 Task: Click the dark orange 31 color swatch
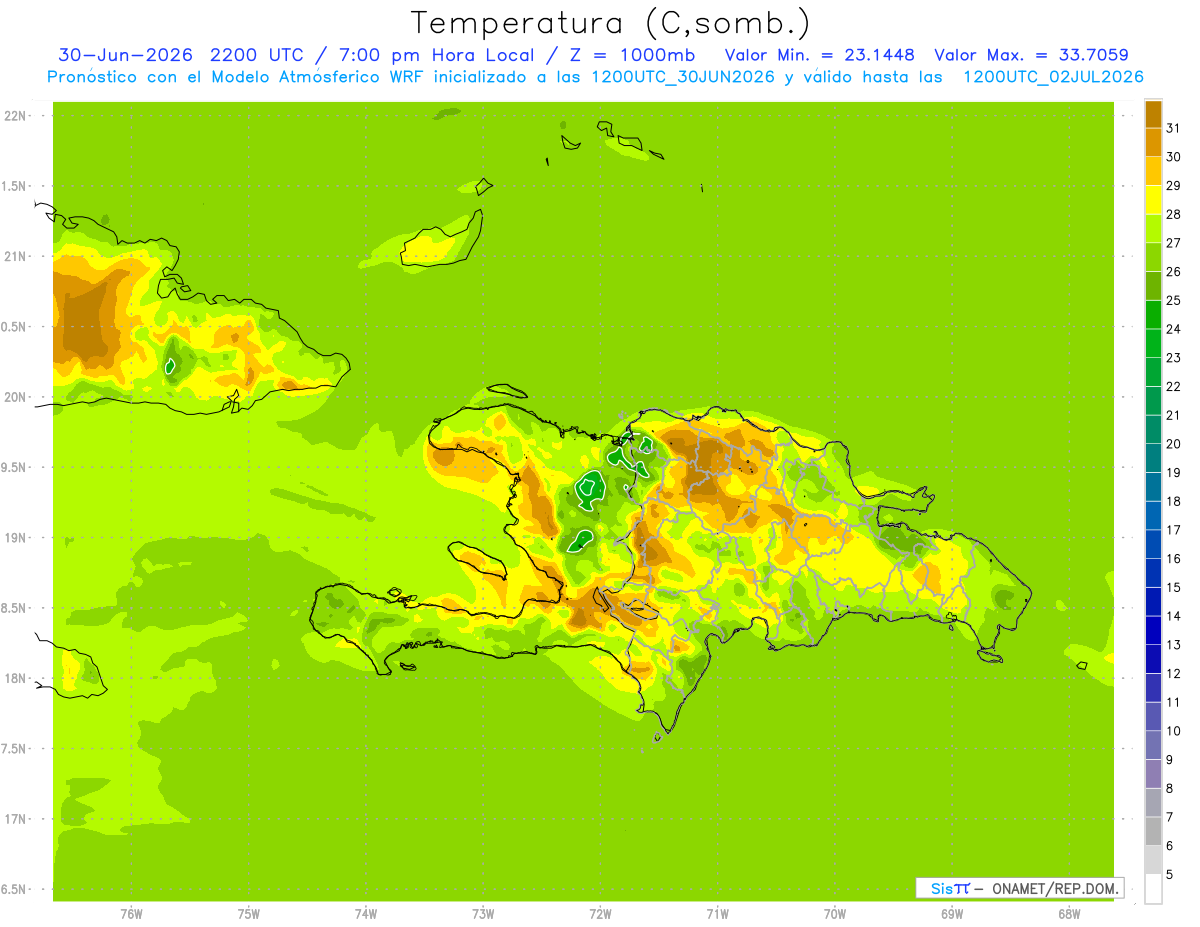tap(1153, 115)
